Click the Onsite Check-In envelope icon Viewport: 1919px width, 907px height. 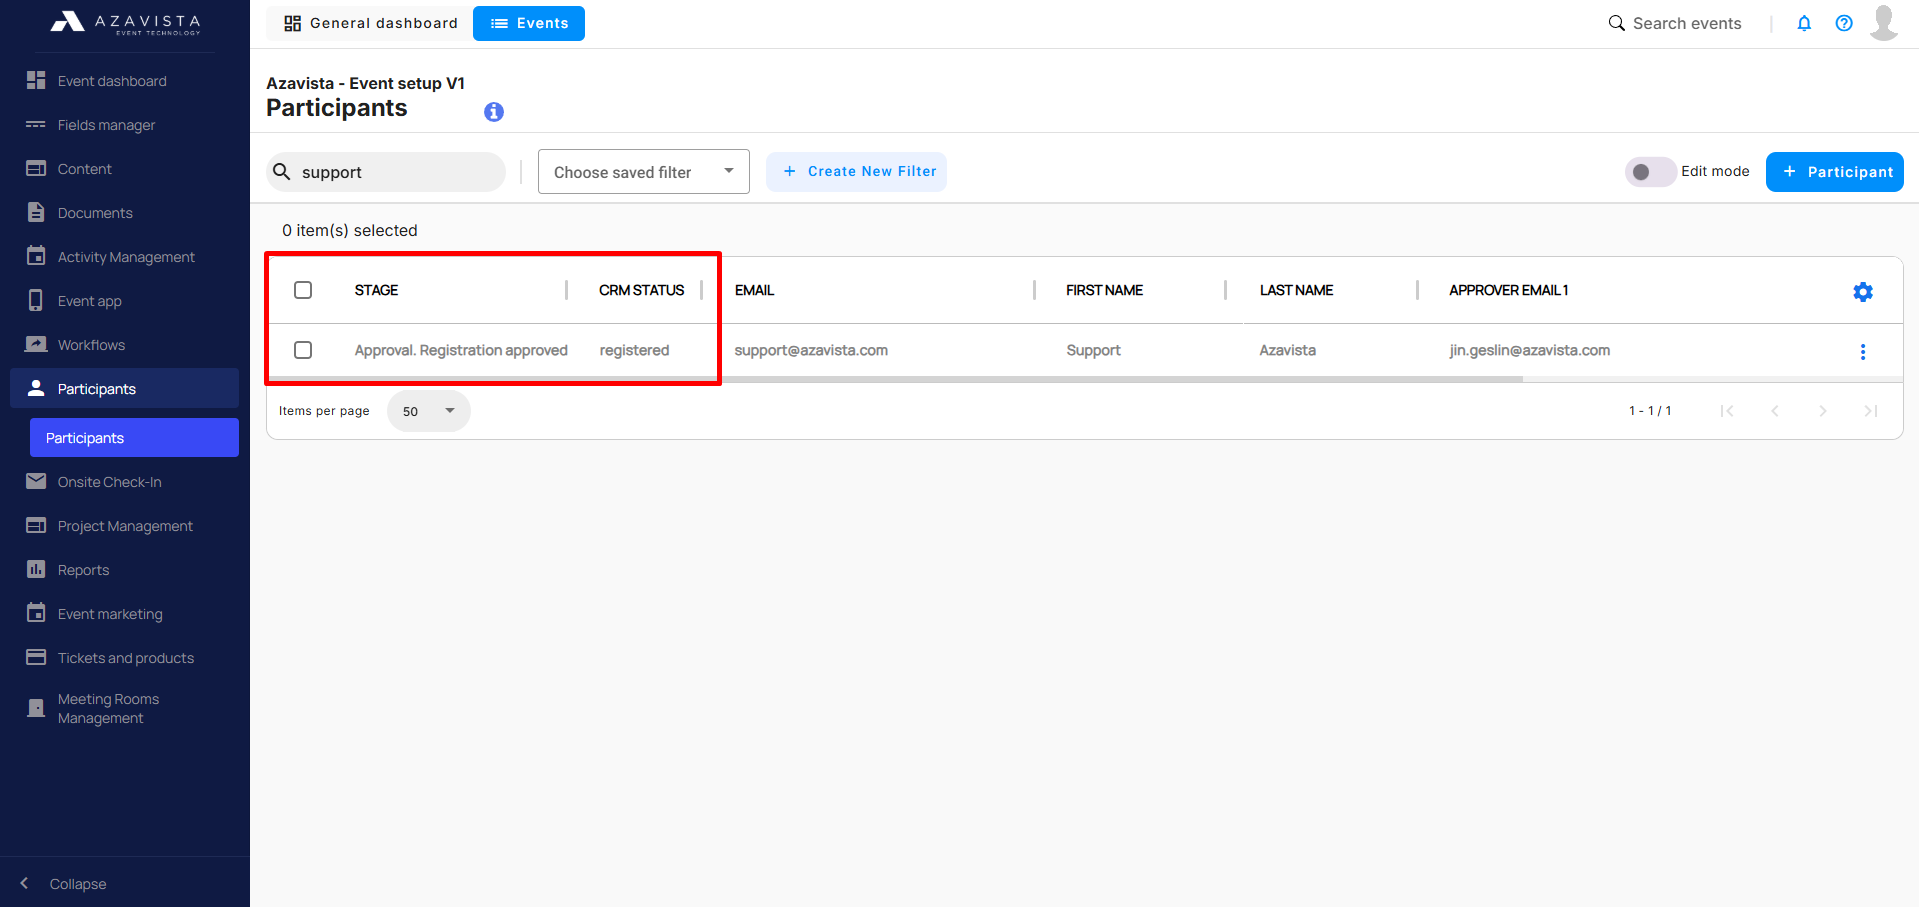(x=36, y=481)
